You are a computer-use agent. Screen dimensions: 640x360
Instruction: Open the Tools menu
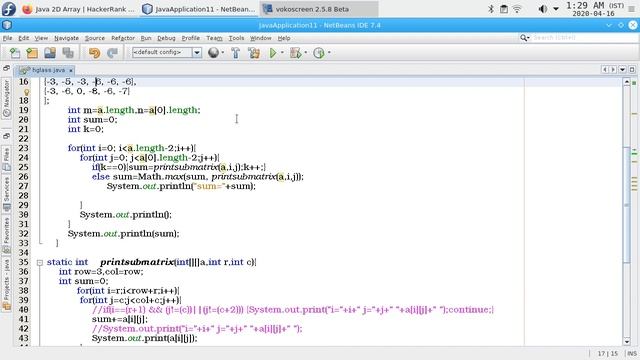(236, 38)
